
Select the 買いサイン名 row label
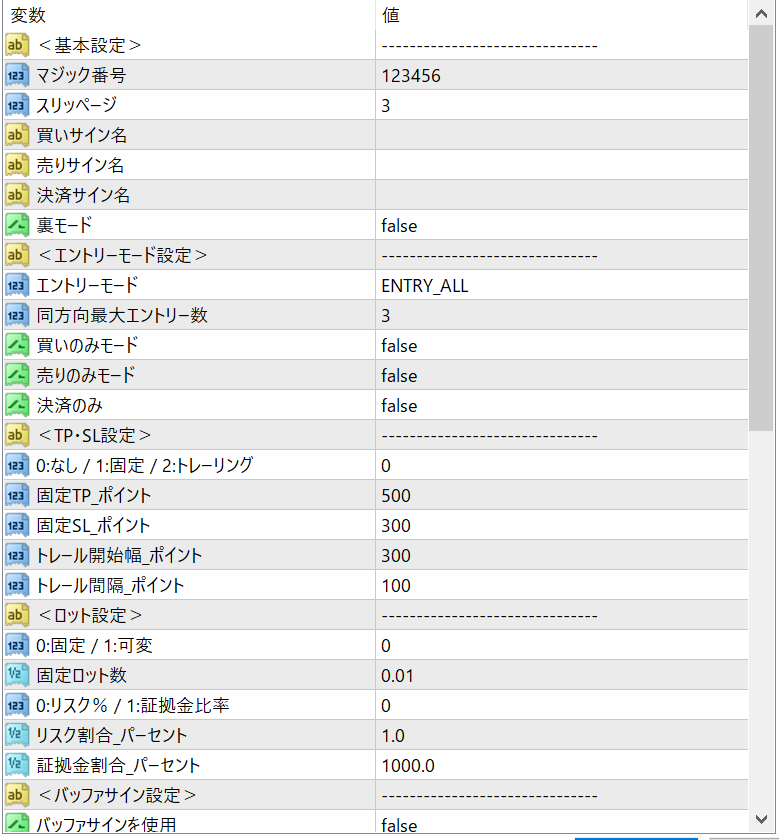pyautogui.click(x=81, y=135)
